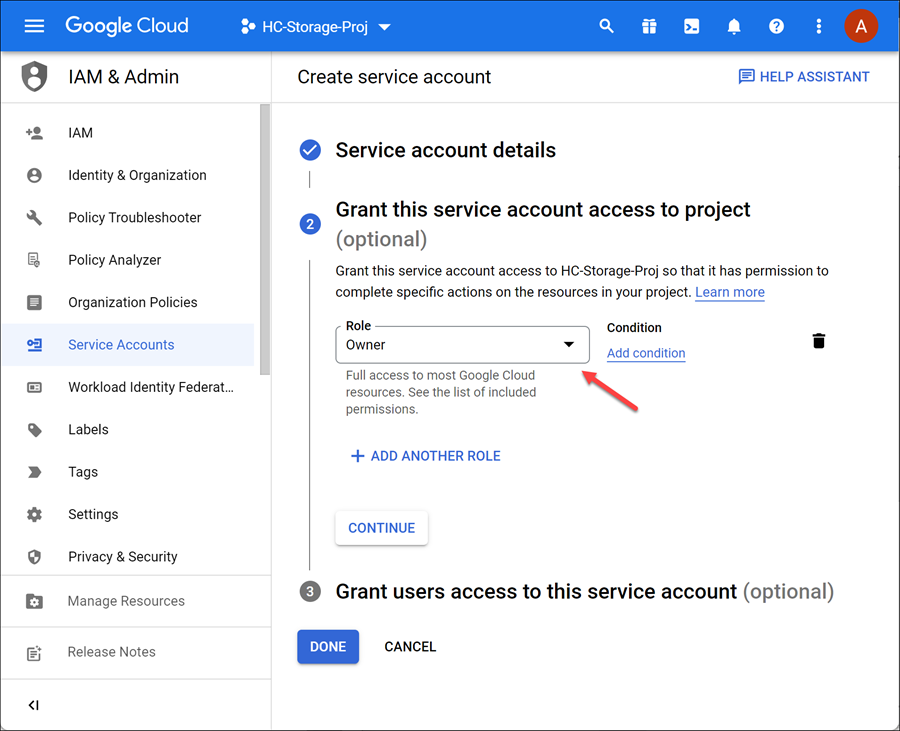Click the search magnifier icon
The height and width of the screenshot is (731, 900).
[606, 26]
